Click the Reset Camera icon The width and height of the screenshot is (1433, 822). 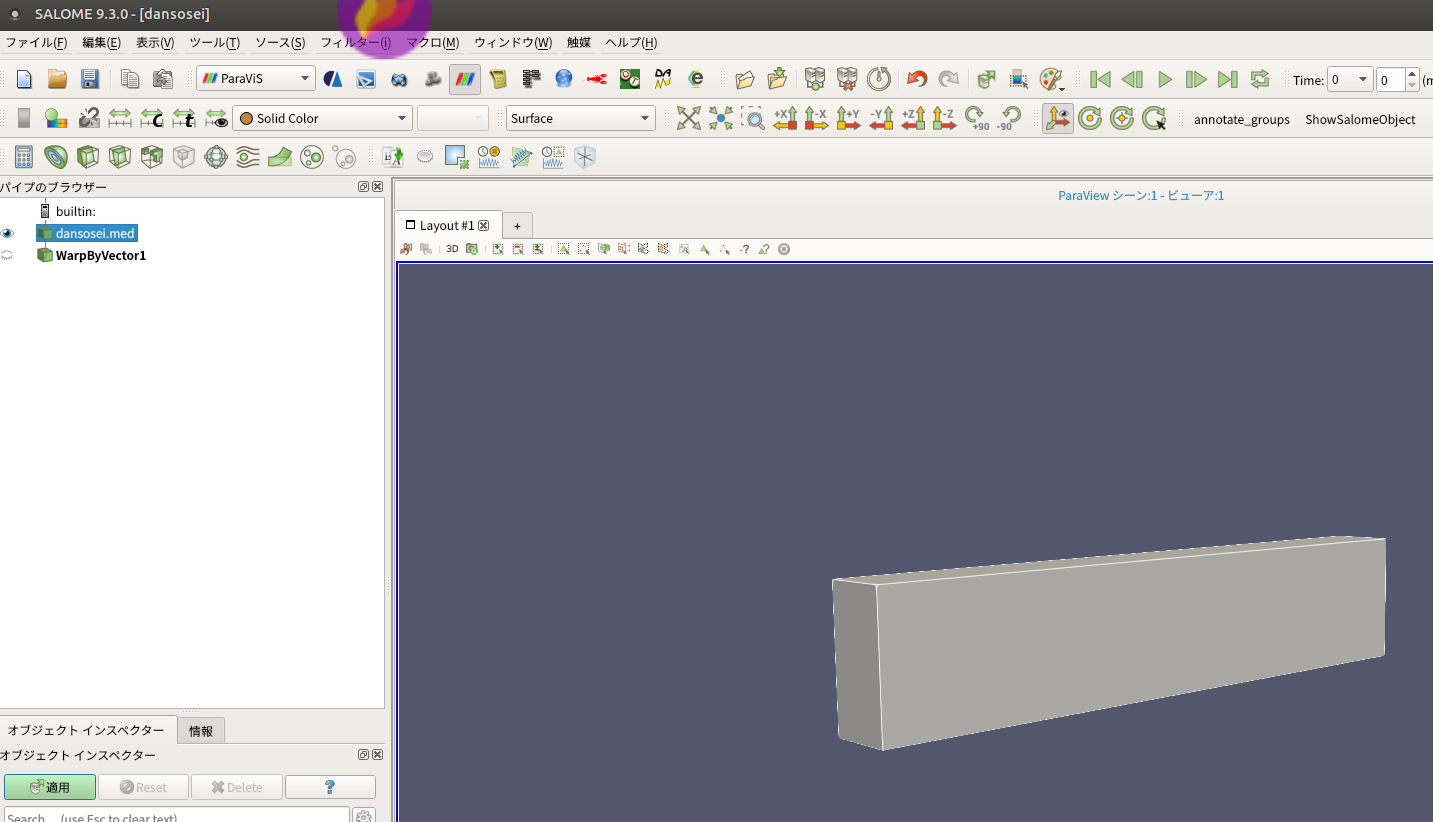(689, 118)
